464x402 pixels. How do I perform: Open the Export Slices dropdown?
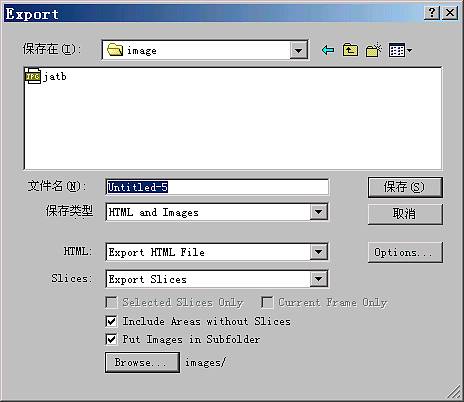(x=318, y=279)
